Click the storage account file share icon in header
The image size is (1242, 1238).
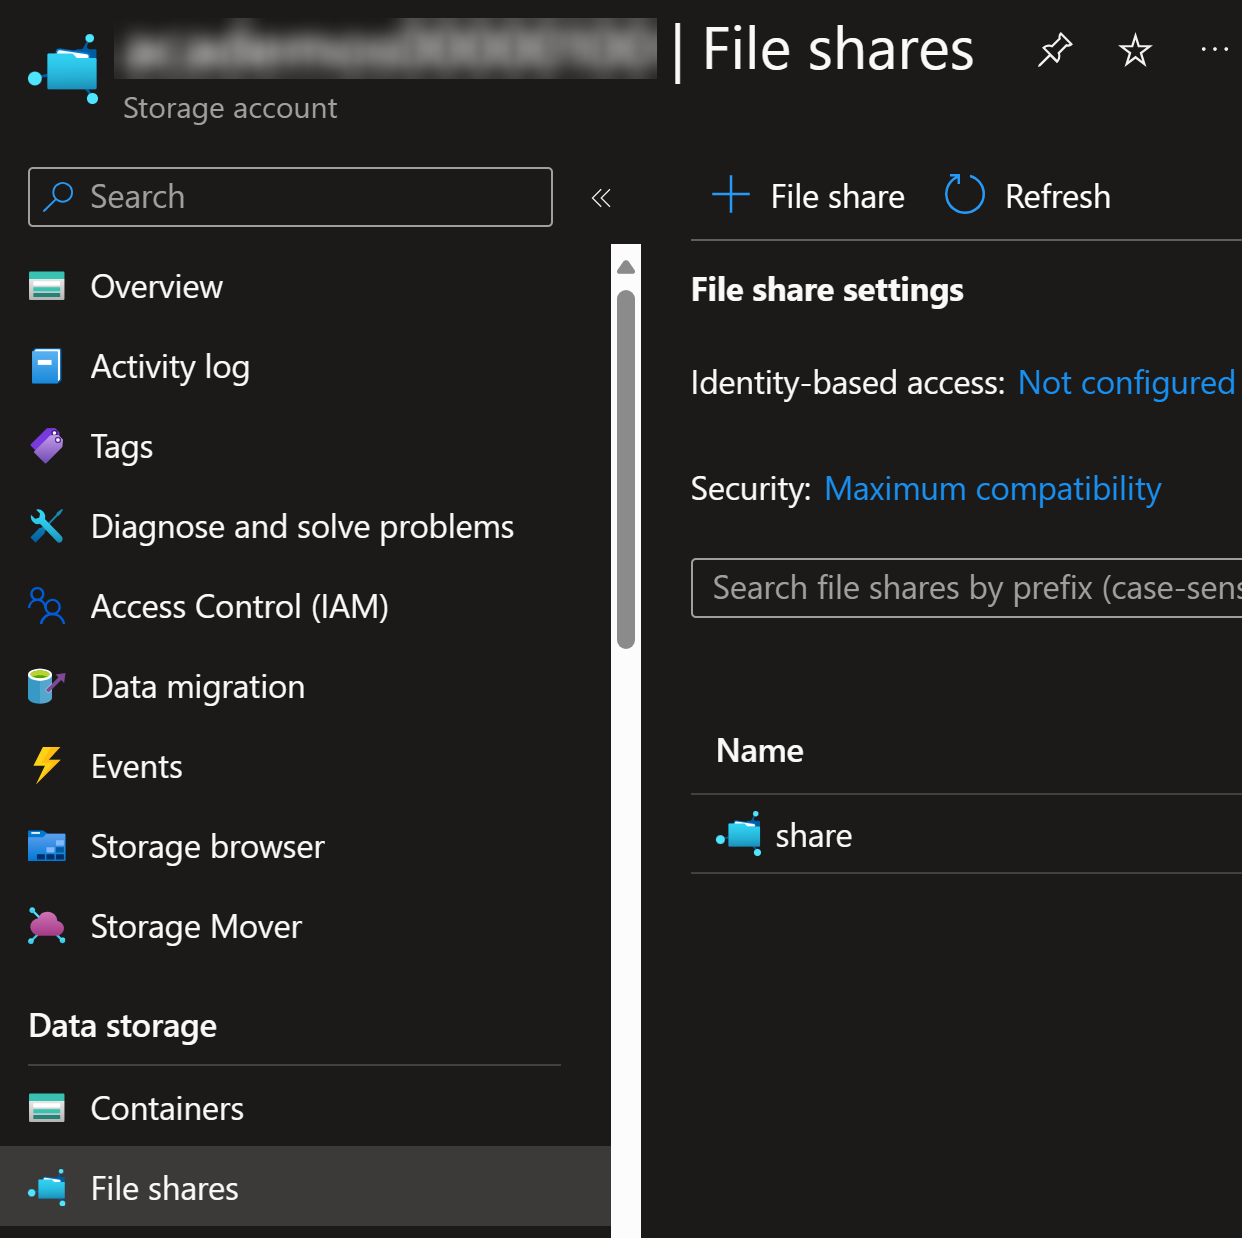pyautogui.click(x=64, y=68)
